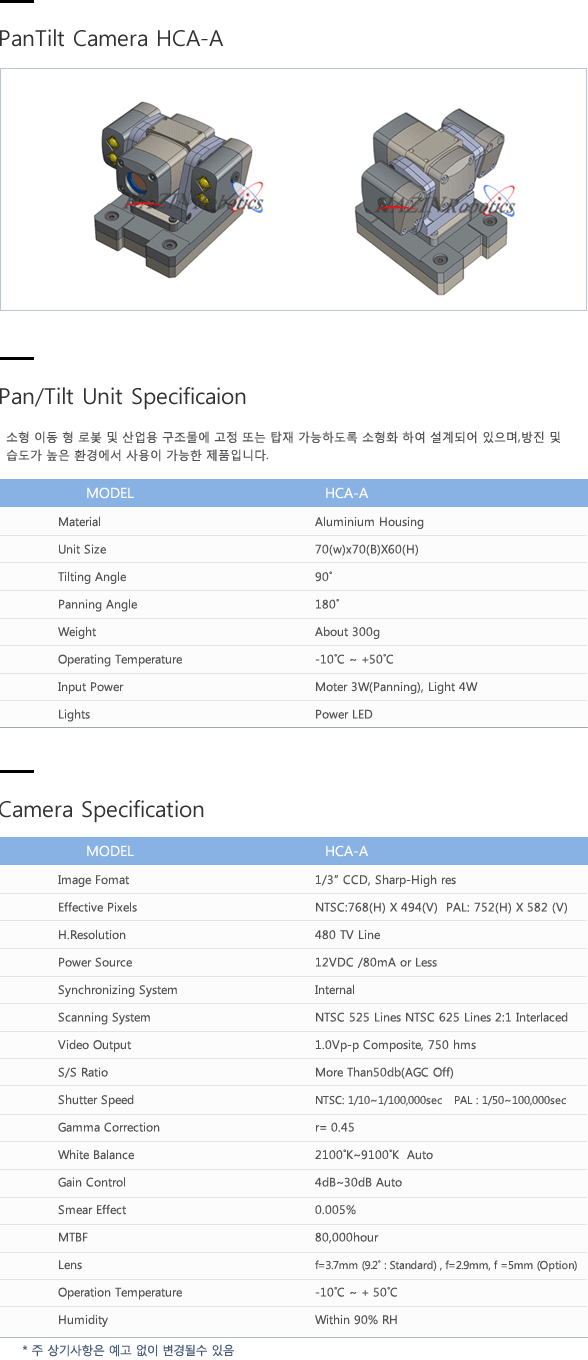Screen dimensions: 588x1360
Task: Click the About 300g weight value
Action: pos(347,632)
